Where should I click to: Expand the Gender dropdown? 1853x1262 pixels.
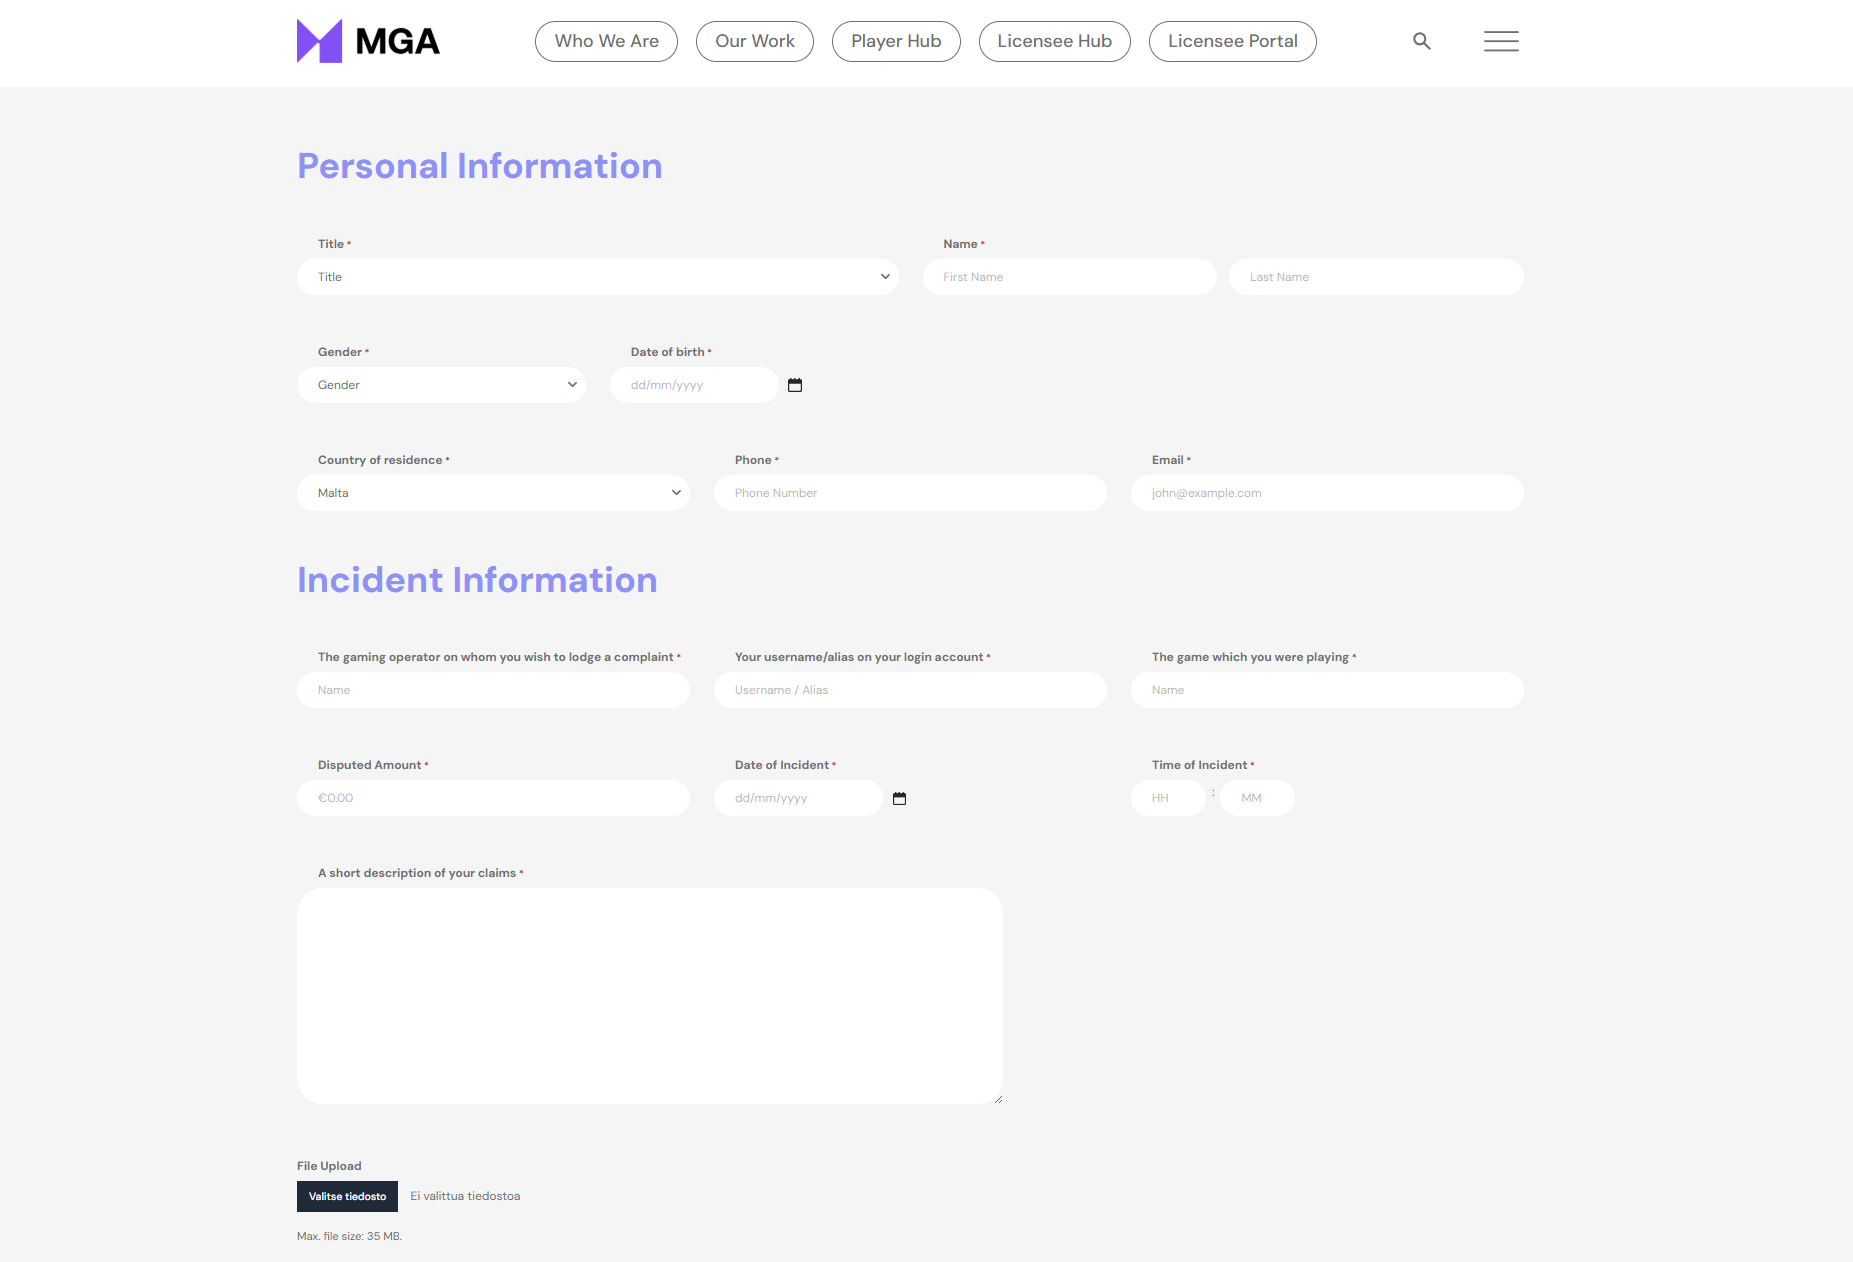click(x=441, y=385)
